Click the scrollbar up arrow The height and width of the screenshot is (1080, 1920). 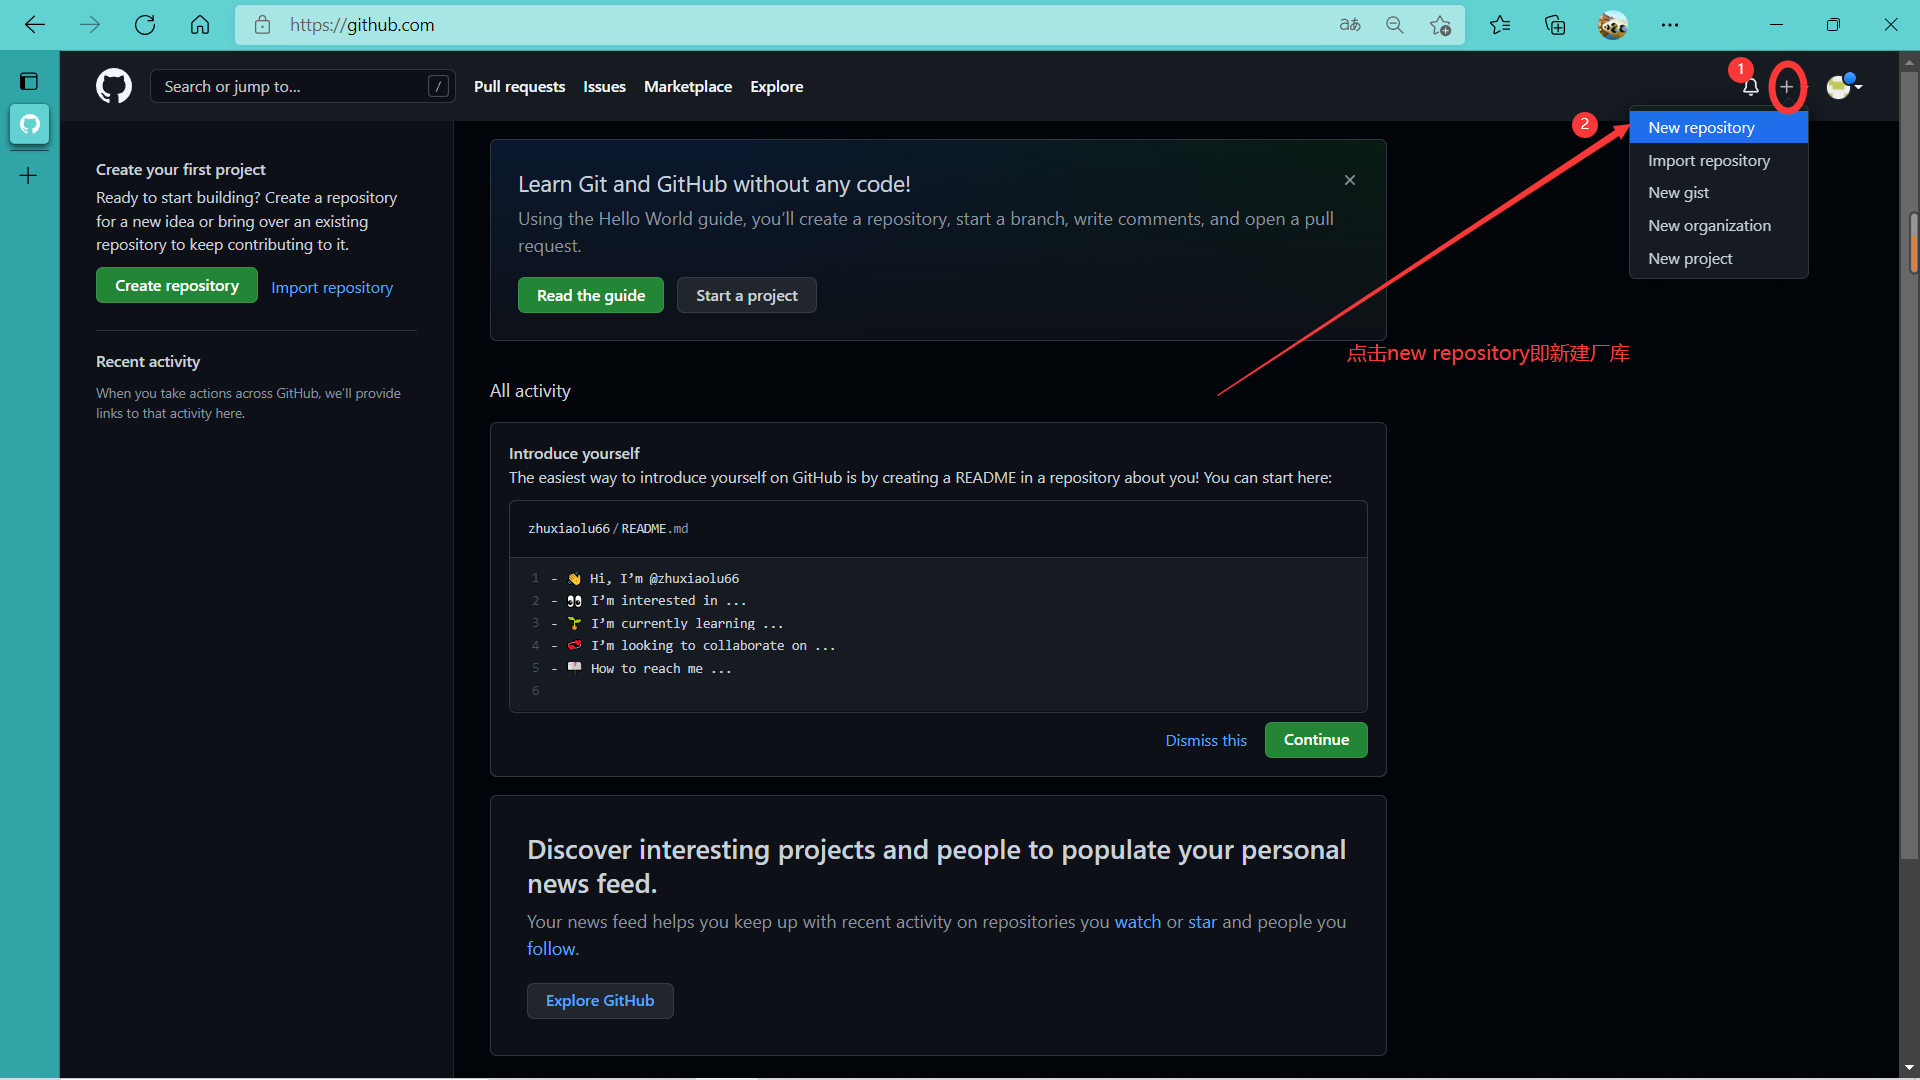pos(1910,62)
